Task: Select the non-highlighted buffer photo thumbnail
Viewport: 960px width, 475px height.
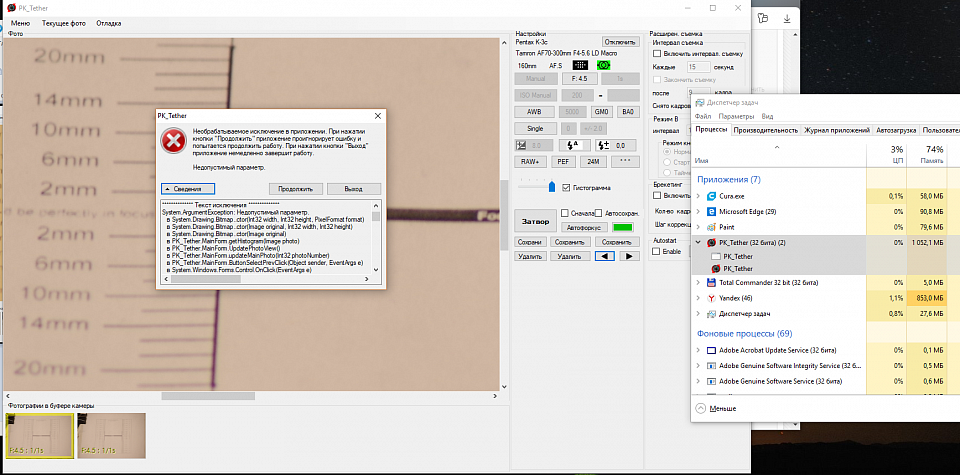Action: click(x=111, y=435)
